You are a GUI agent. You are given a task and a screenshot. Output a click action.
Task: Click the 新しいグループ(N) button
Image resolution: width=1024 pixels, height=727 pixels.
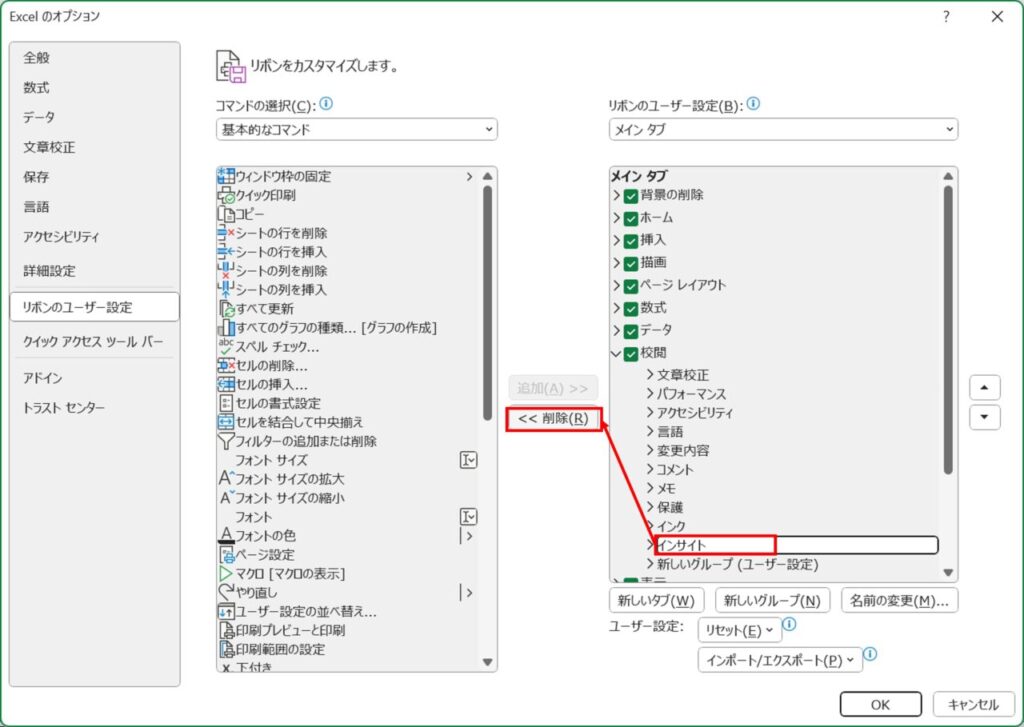click(x=772, y=600)
